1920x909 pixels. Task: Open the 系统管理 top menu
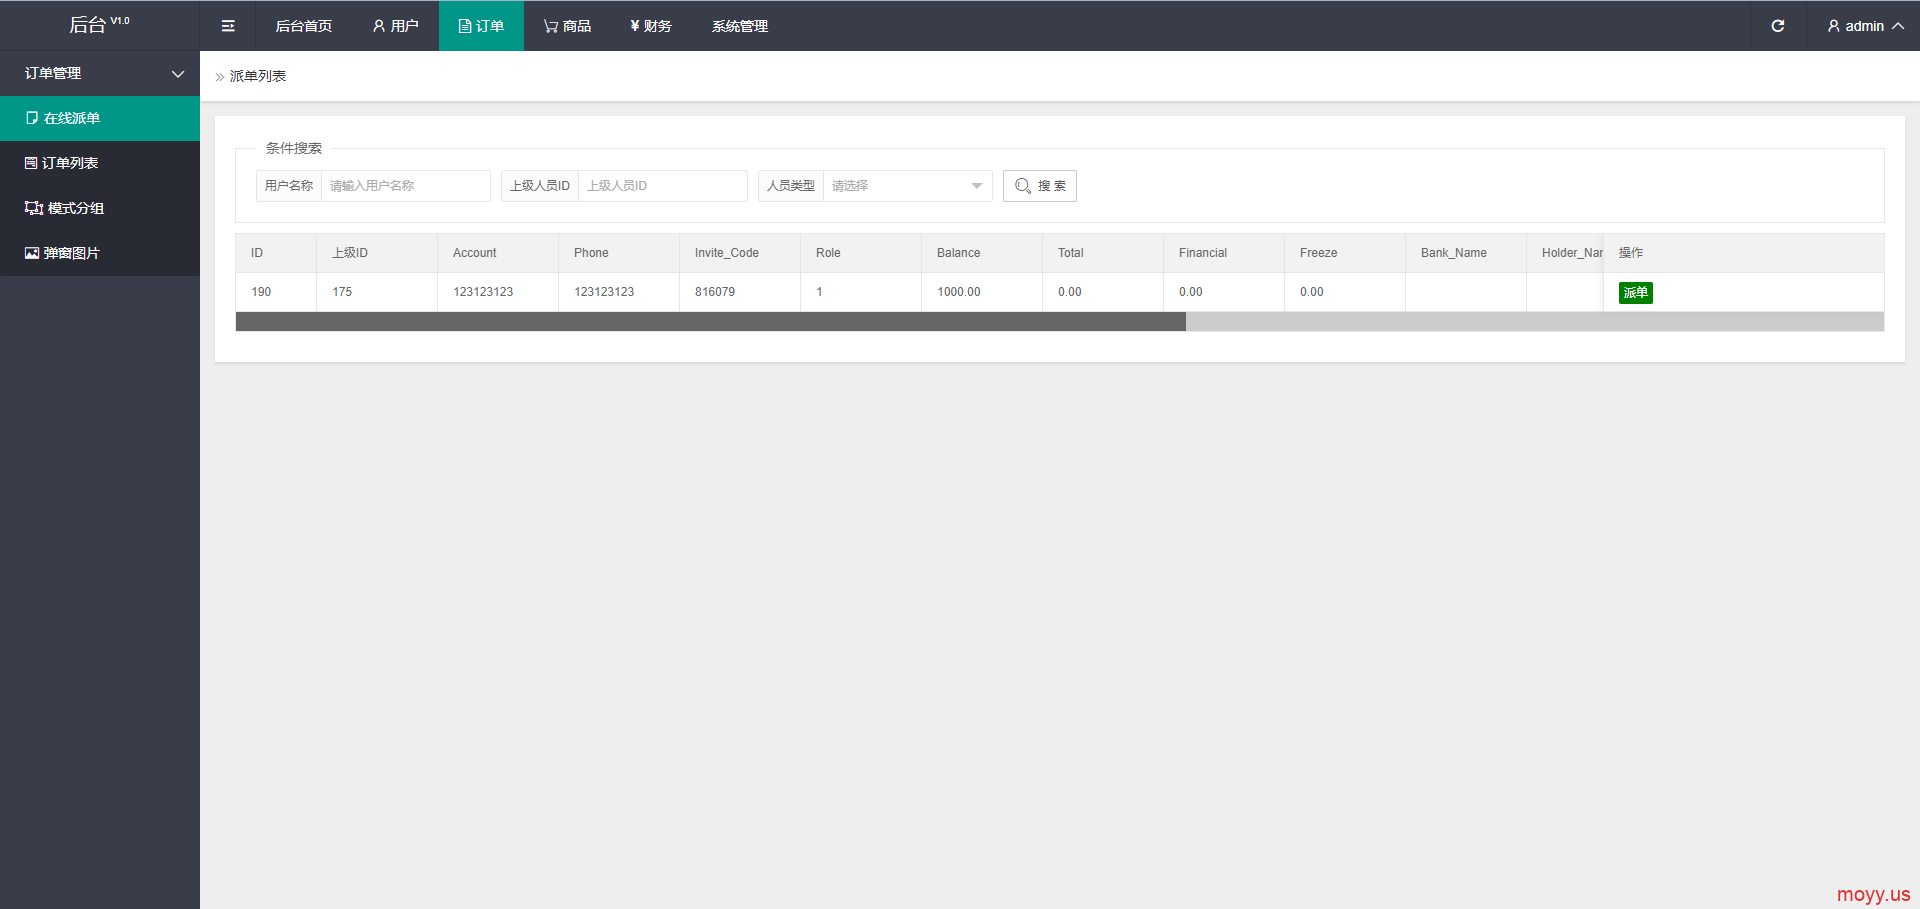[740, 26]
